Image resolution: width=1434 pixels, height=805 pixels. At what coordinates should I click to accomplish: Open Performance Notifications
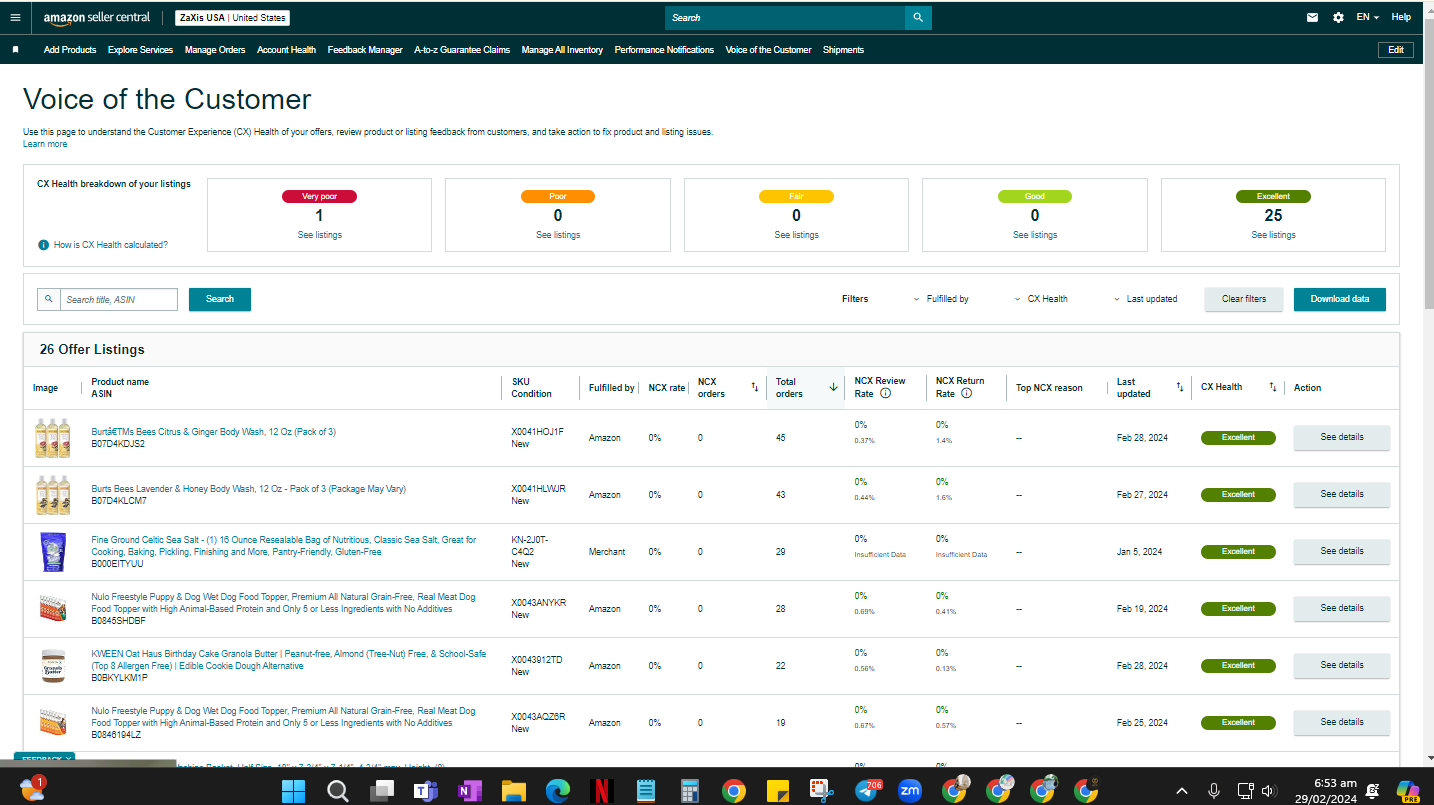(x=664, y=50)
